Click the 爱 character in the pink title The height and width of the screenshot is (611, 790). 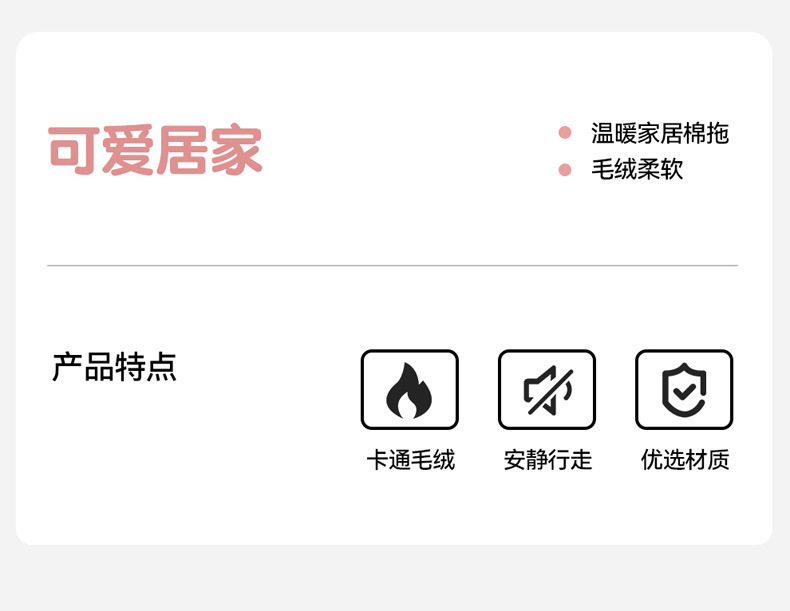(x=128, y=150)
